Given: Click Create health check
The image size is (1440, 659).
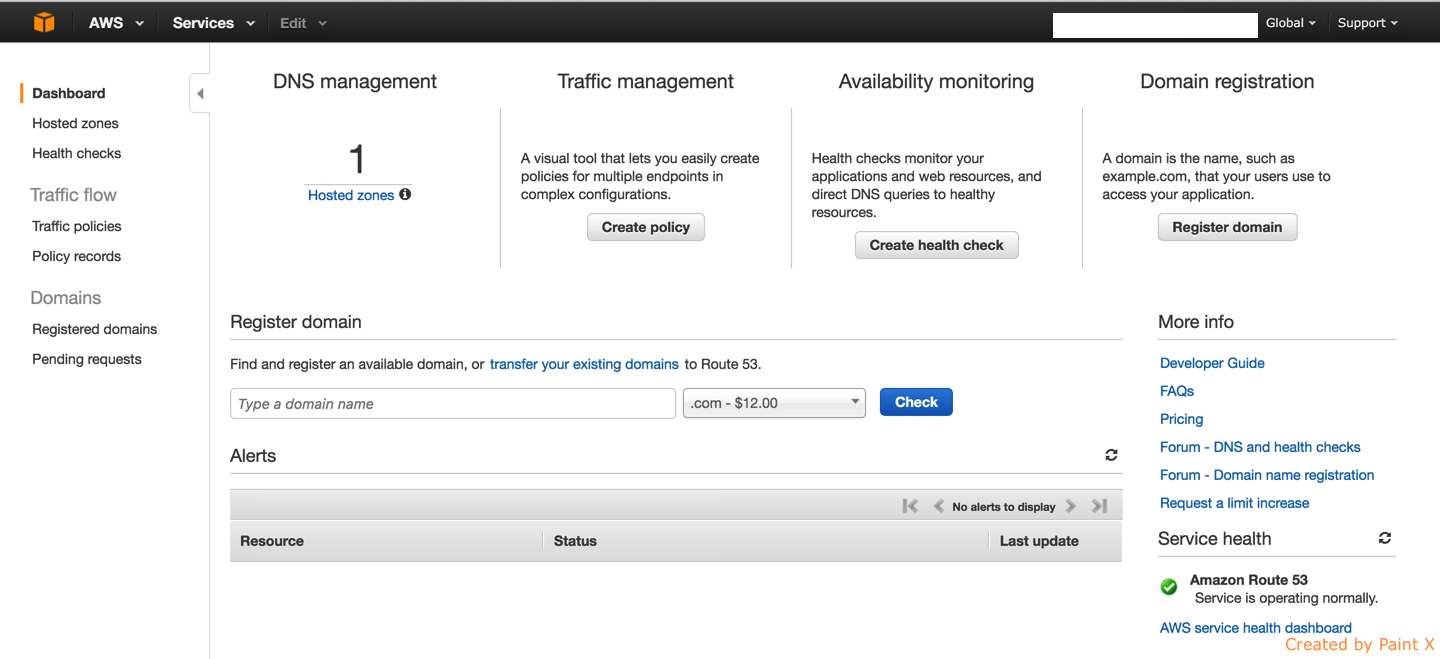Looking at the screenshot, I should tap(936, 244).
